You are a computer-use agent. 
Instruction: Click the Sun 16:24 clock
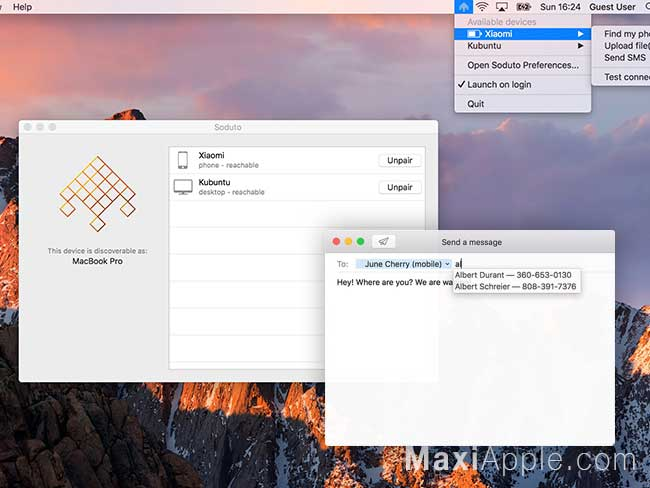[560, 7]
